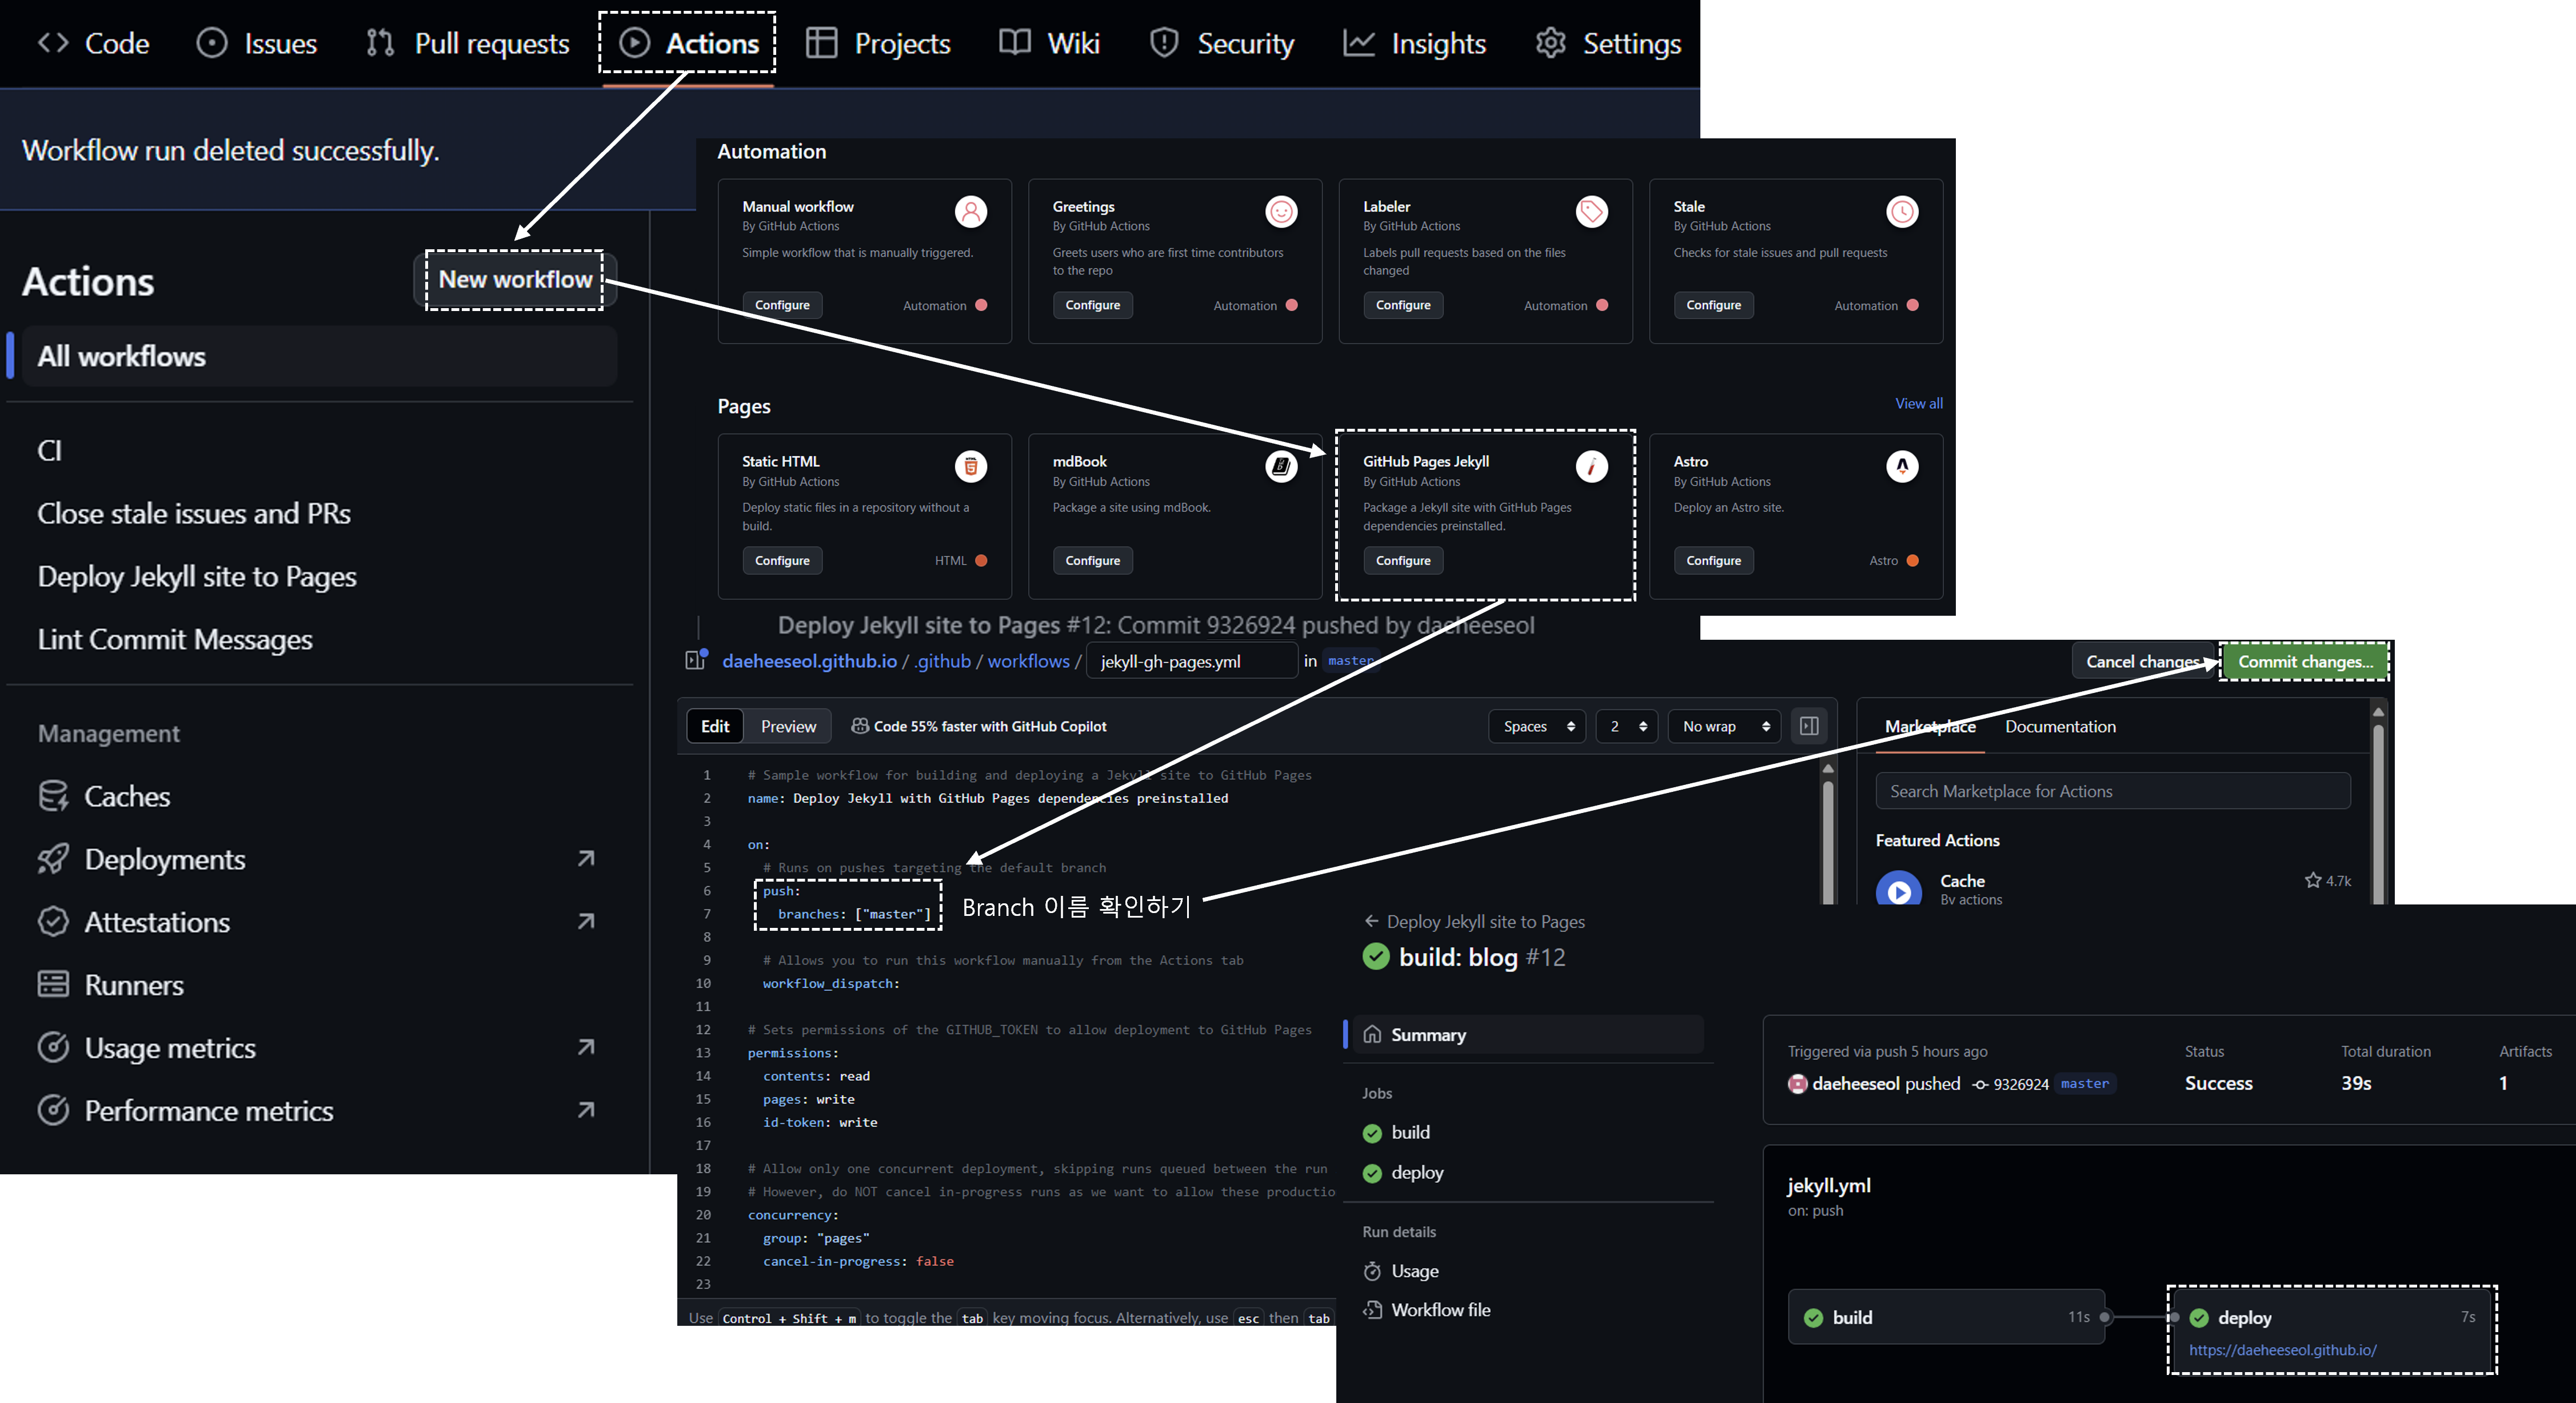Open the Insights tab
Screen dimensions: 2576x1403
pyautogui.click(x=1414, y=43)
